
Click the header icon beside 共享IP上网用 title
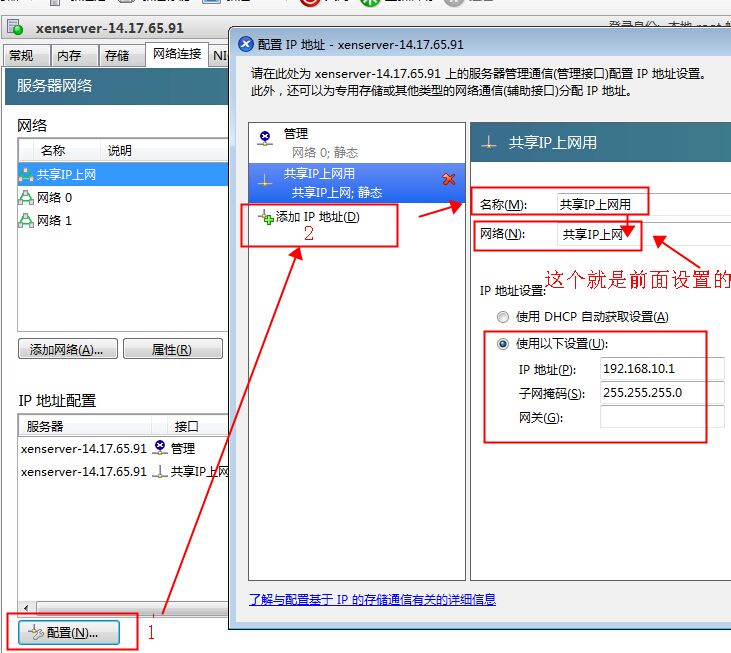point(489,143)
